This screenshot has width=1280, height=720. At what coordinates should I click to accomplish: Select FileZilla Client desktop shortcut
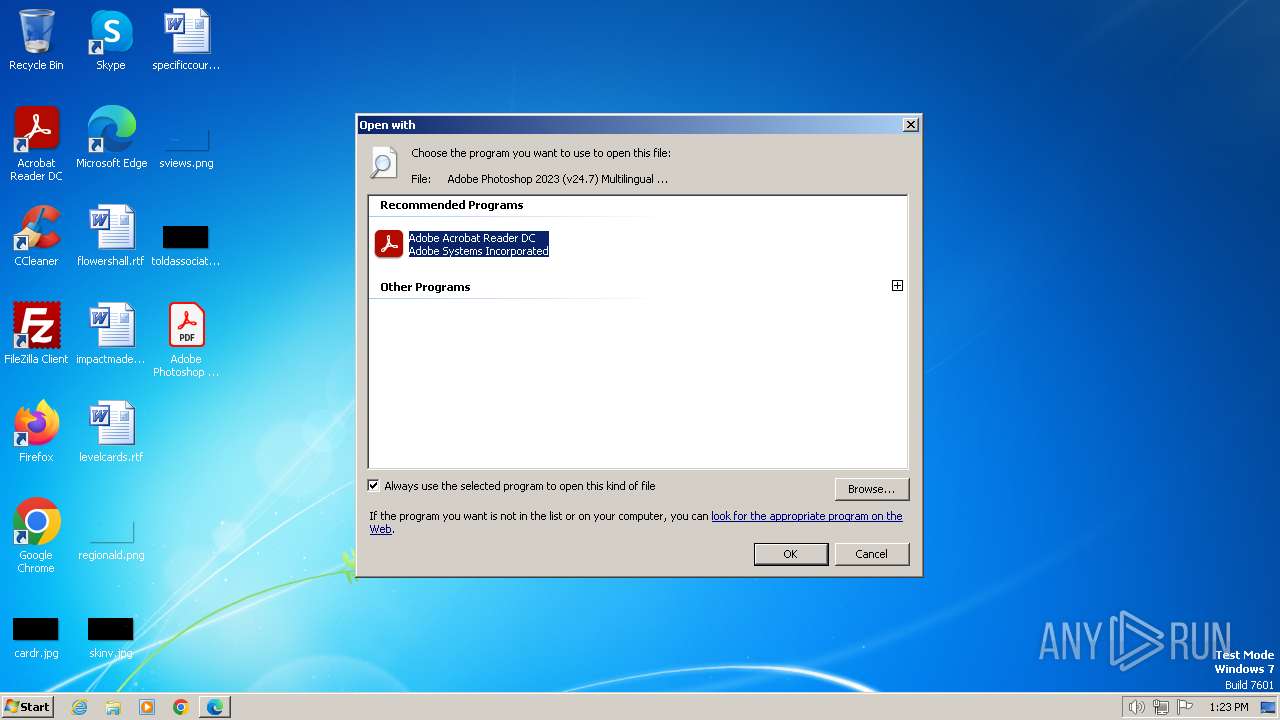tap(36, 334)
